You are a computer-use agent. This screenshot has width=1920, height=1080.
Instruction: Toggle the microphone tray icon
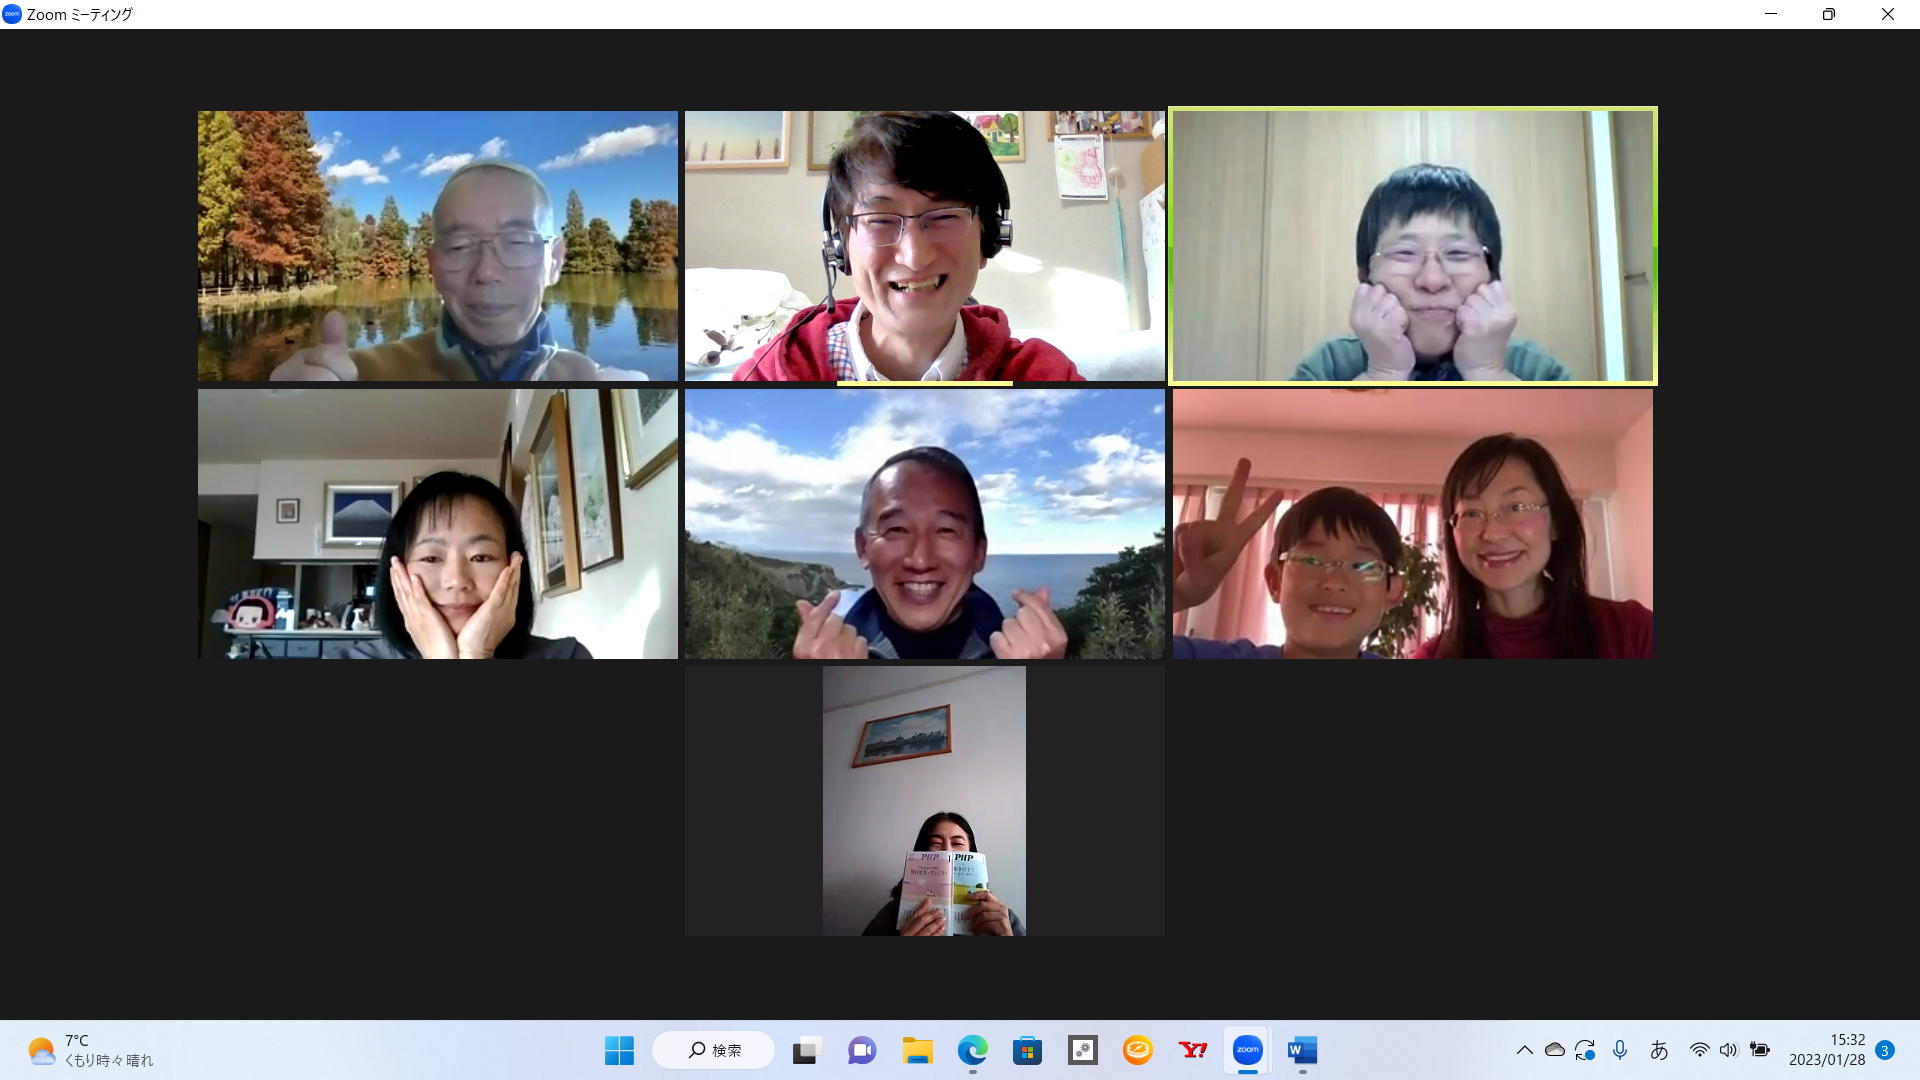[x=1620, y=1050]
